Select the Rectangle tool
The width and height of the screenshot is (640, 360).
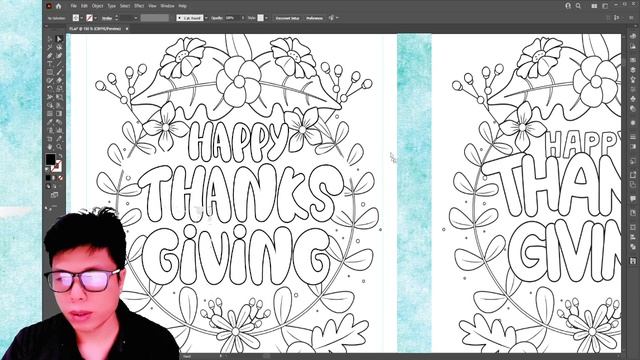click(x=50, y=72)
